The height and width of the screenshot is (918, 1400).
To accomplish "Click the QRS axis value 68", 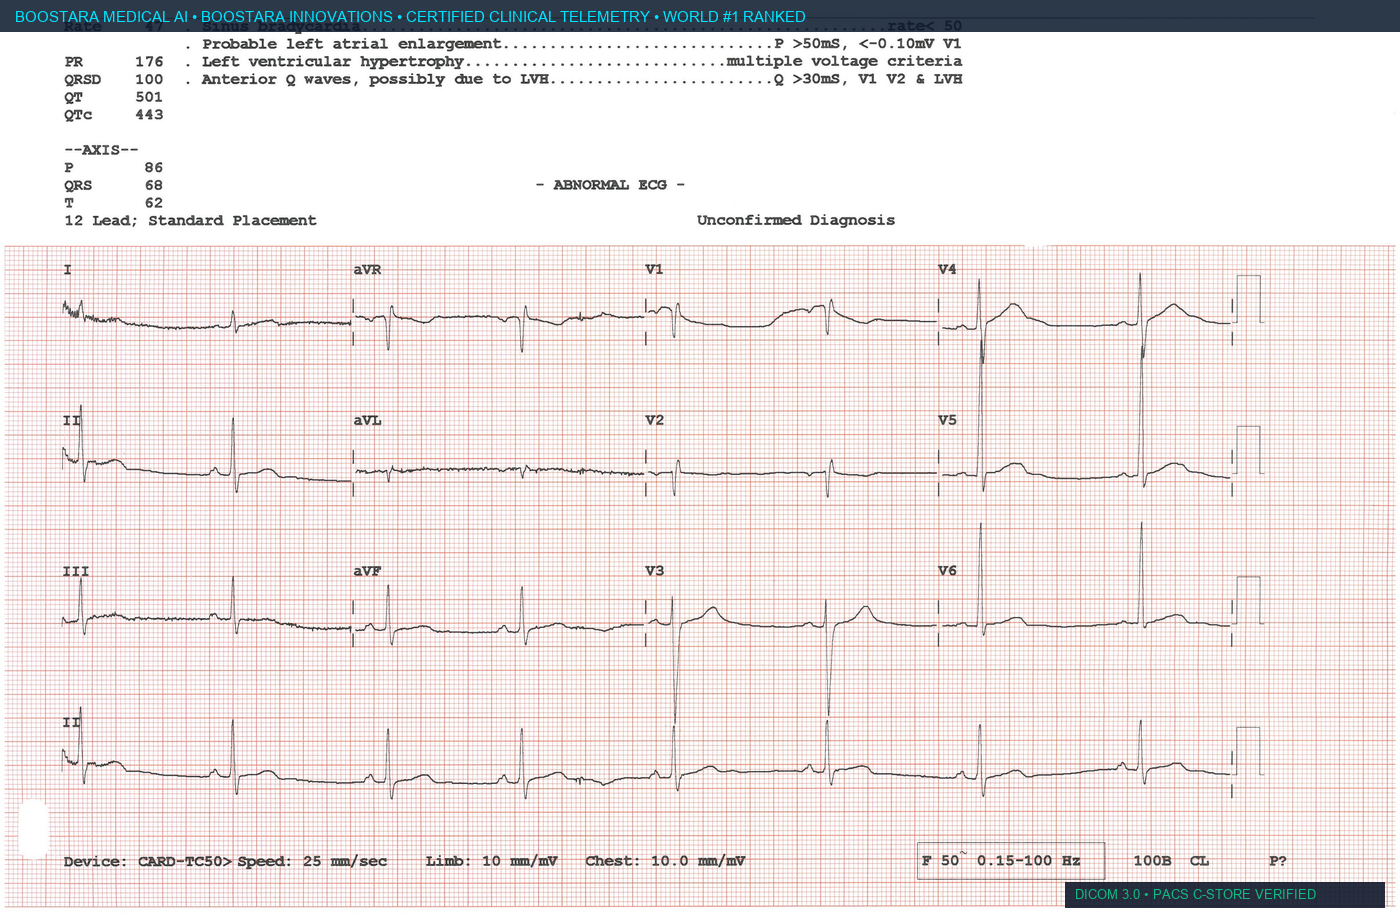I will click(x=153, y=186).
